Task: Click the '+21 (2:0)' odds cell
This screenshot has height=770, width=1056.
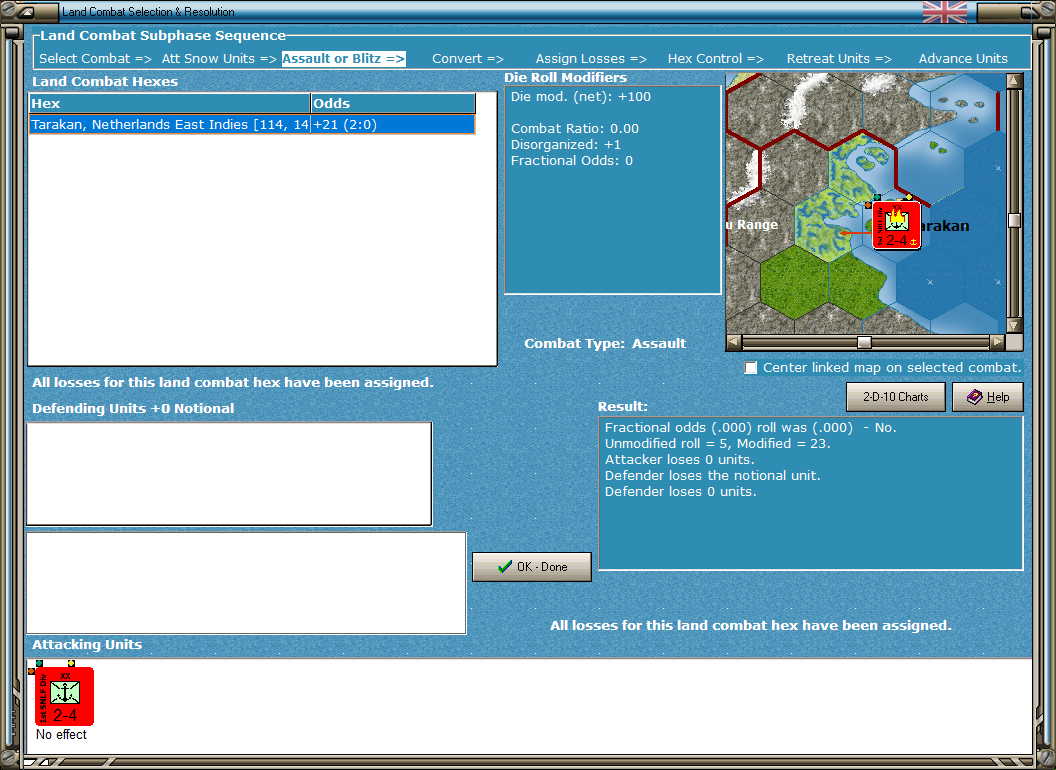Action: [x=393, y=125]
